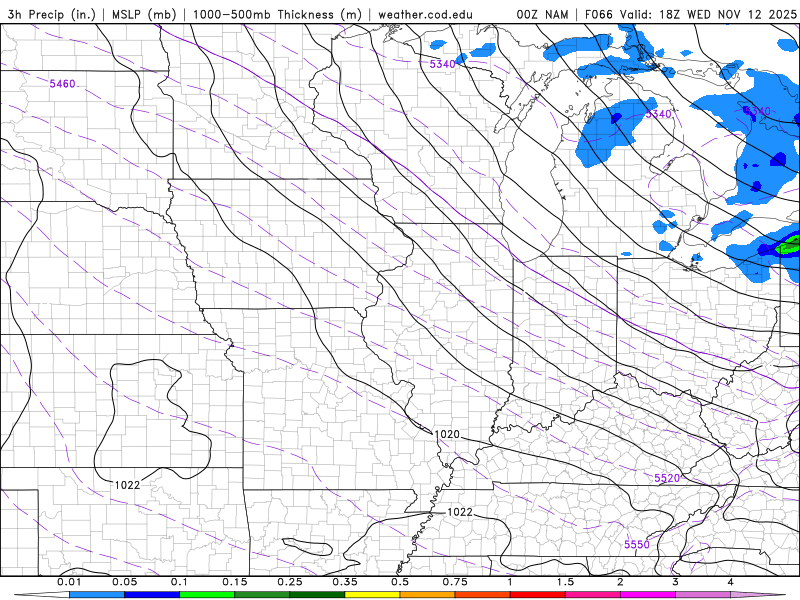Image resolution: width=800 pixels, height=600 pixels.
Task: Click the 'F066' forecast hour text
Action: (x=598, y=14)
